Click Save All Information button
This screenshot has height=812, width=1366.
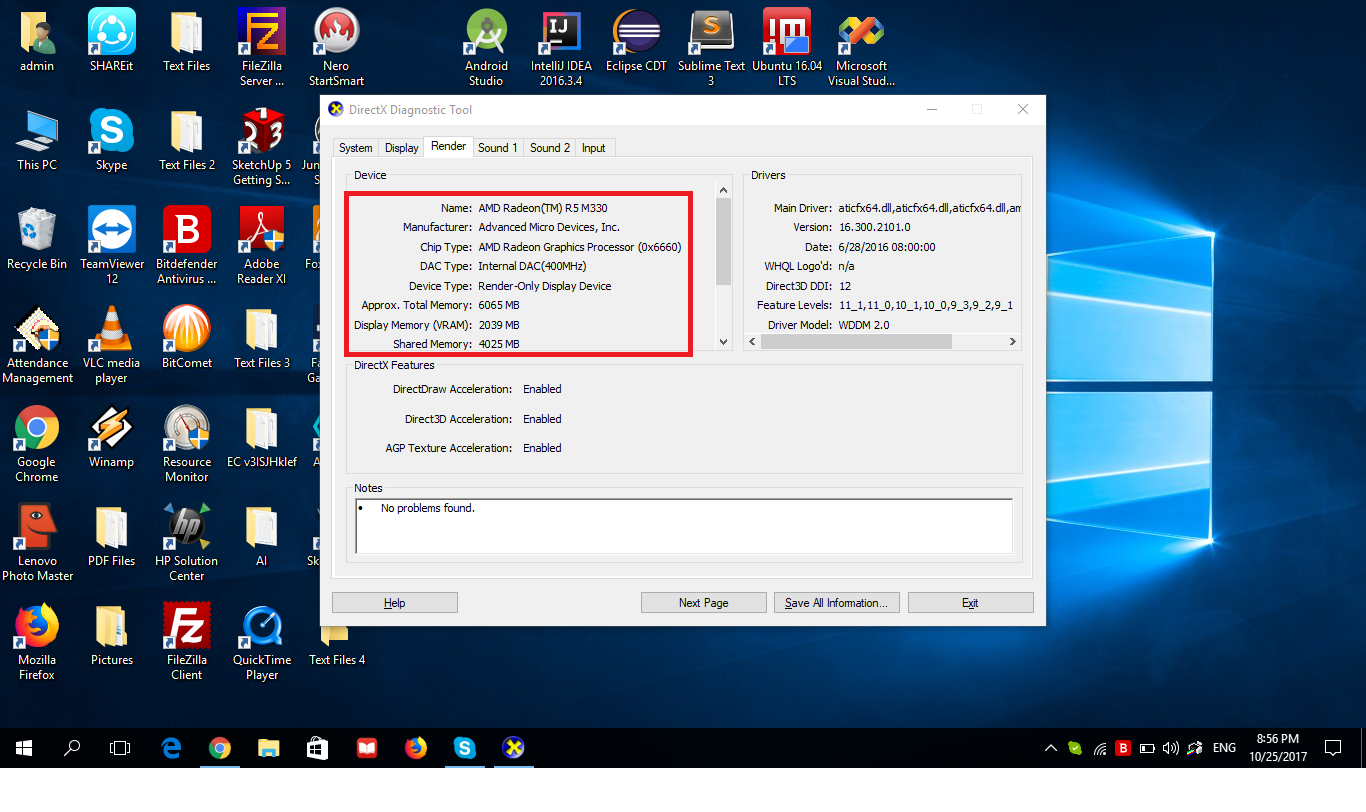[x=837, y=603]
